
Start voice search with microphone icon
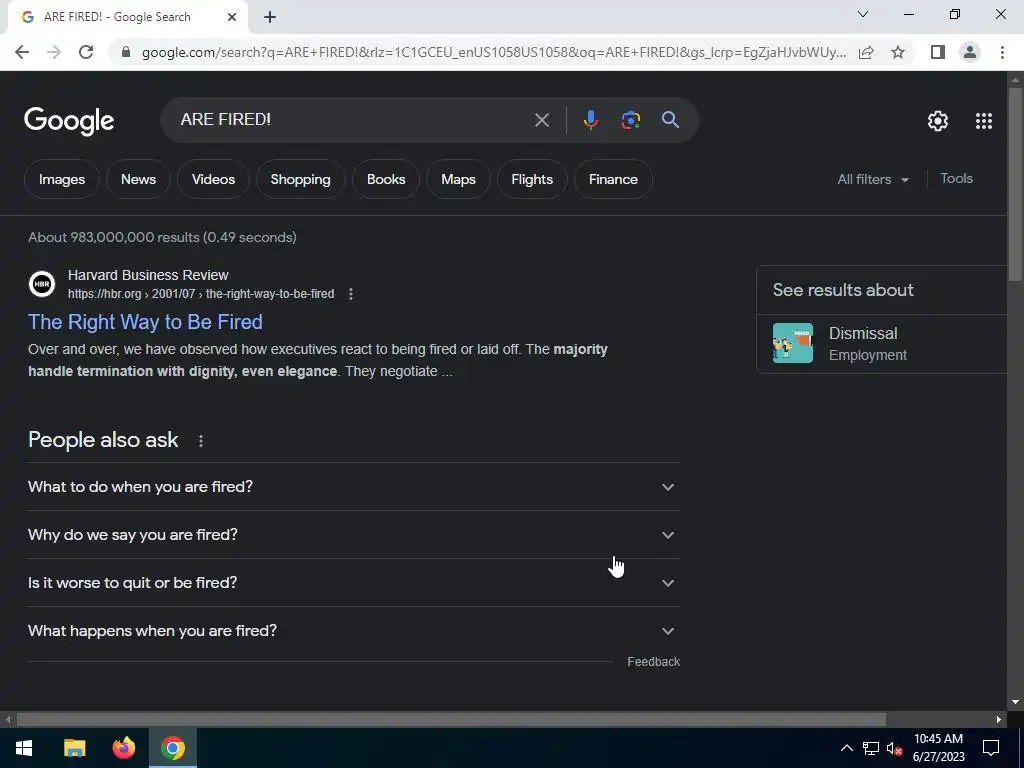tap(590, 120)
